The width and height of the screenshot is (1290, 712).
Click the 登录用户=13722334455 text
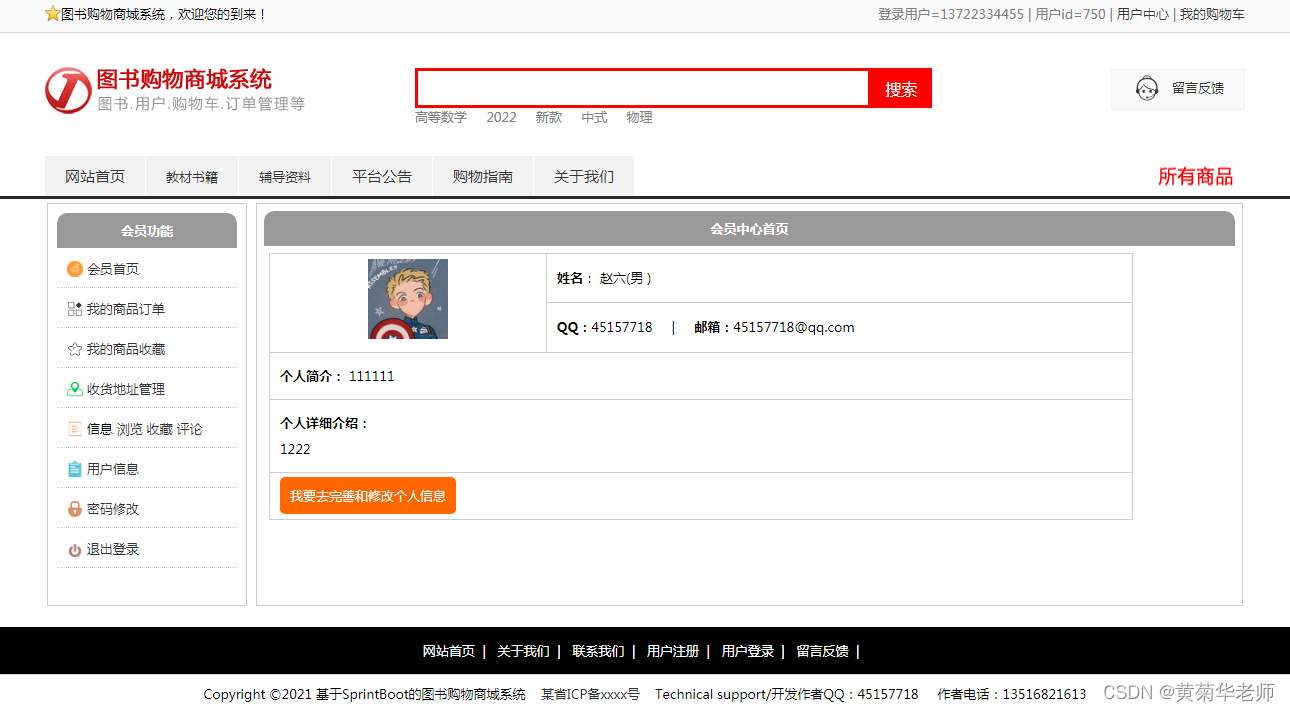coord(951,14)
